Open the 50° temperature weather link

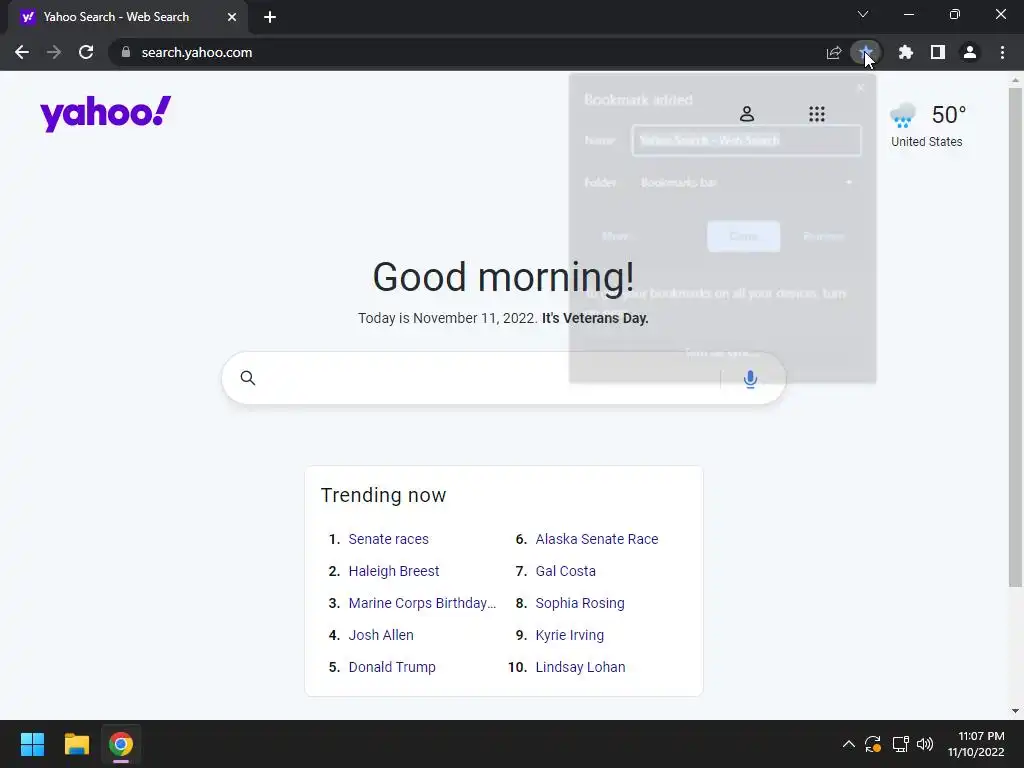[949, 115]
